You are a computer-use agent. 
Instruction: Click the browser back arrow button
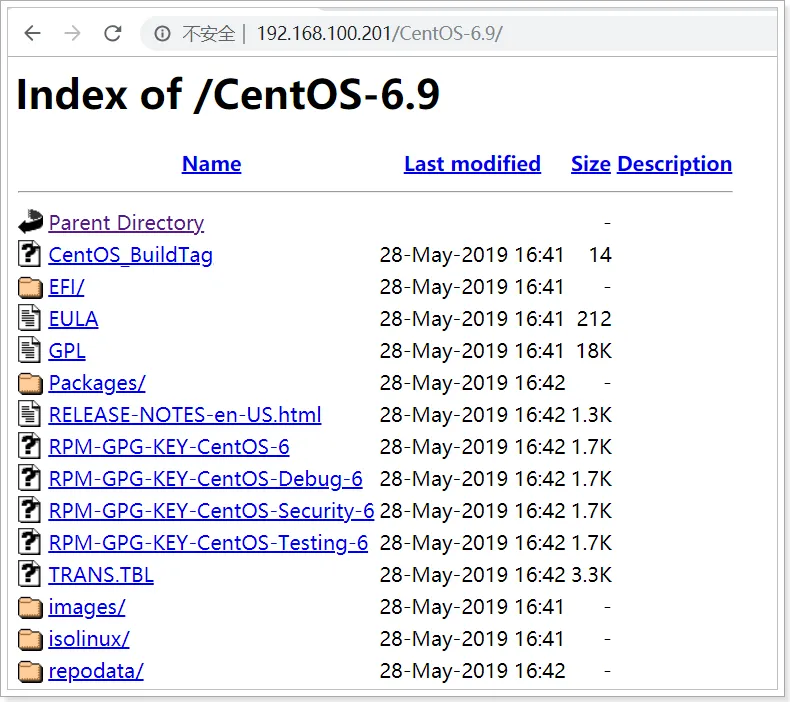coord(33,33)
